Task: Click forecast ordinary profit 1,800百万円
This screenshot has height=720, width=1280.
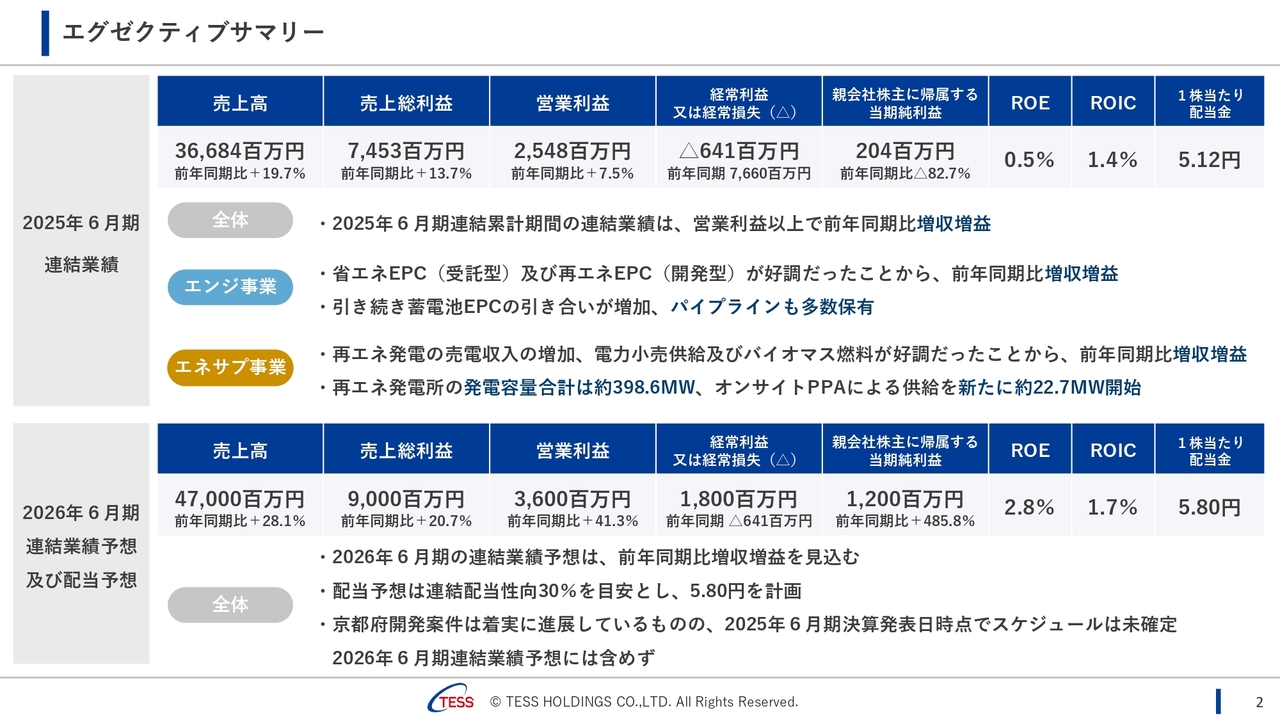Action: [739, 499]
